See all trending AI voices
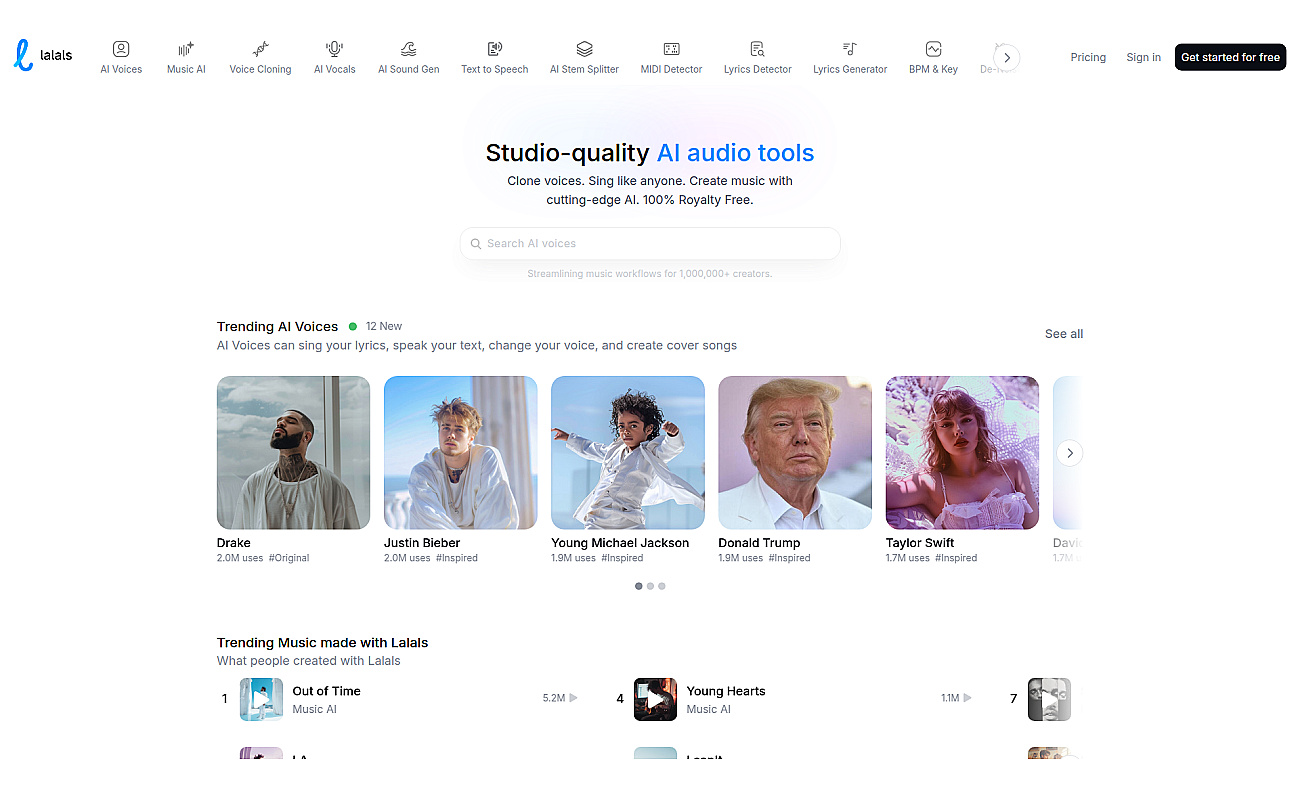Screen dimensions: 1300x788 (x=1064, y=334)
